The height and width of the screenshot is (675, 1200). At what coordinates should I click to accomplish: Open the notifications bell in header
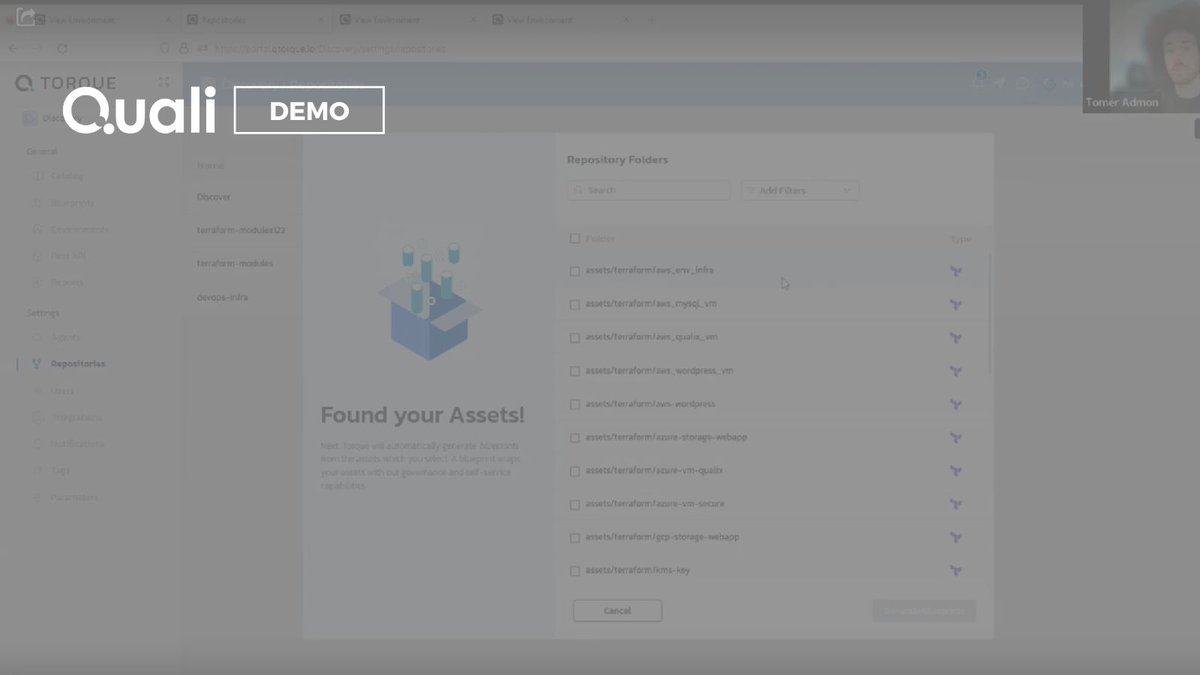pos(978,82)
